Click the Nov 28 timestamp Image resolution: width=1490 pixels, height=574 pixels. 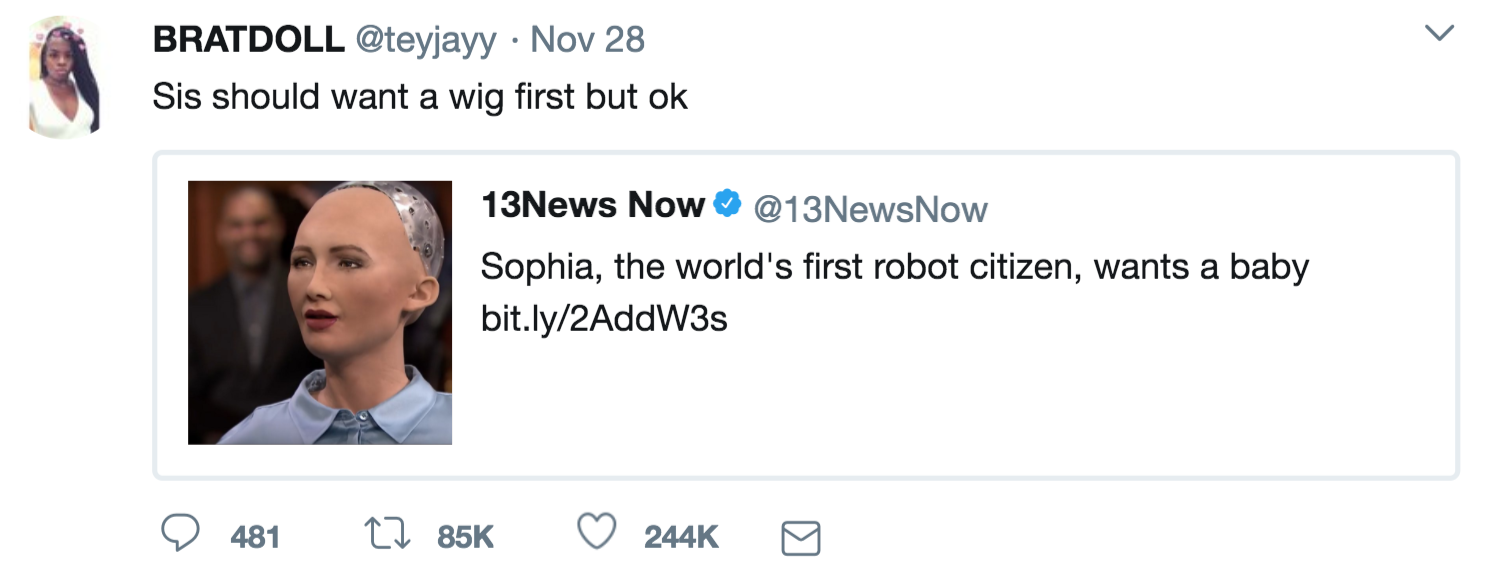tap(588, 40)
